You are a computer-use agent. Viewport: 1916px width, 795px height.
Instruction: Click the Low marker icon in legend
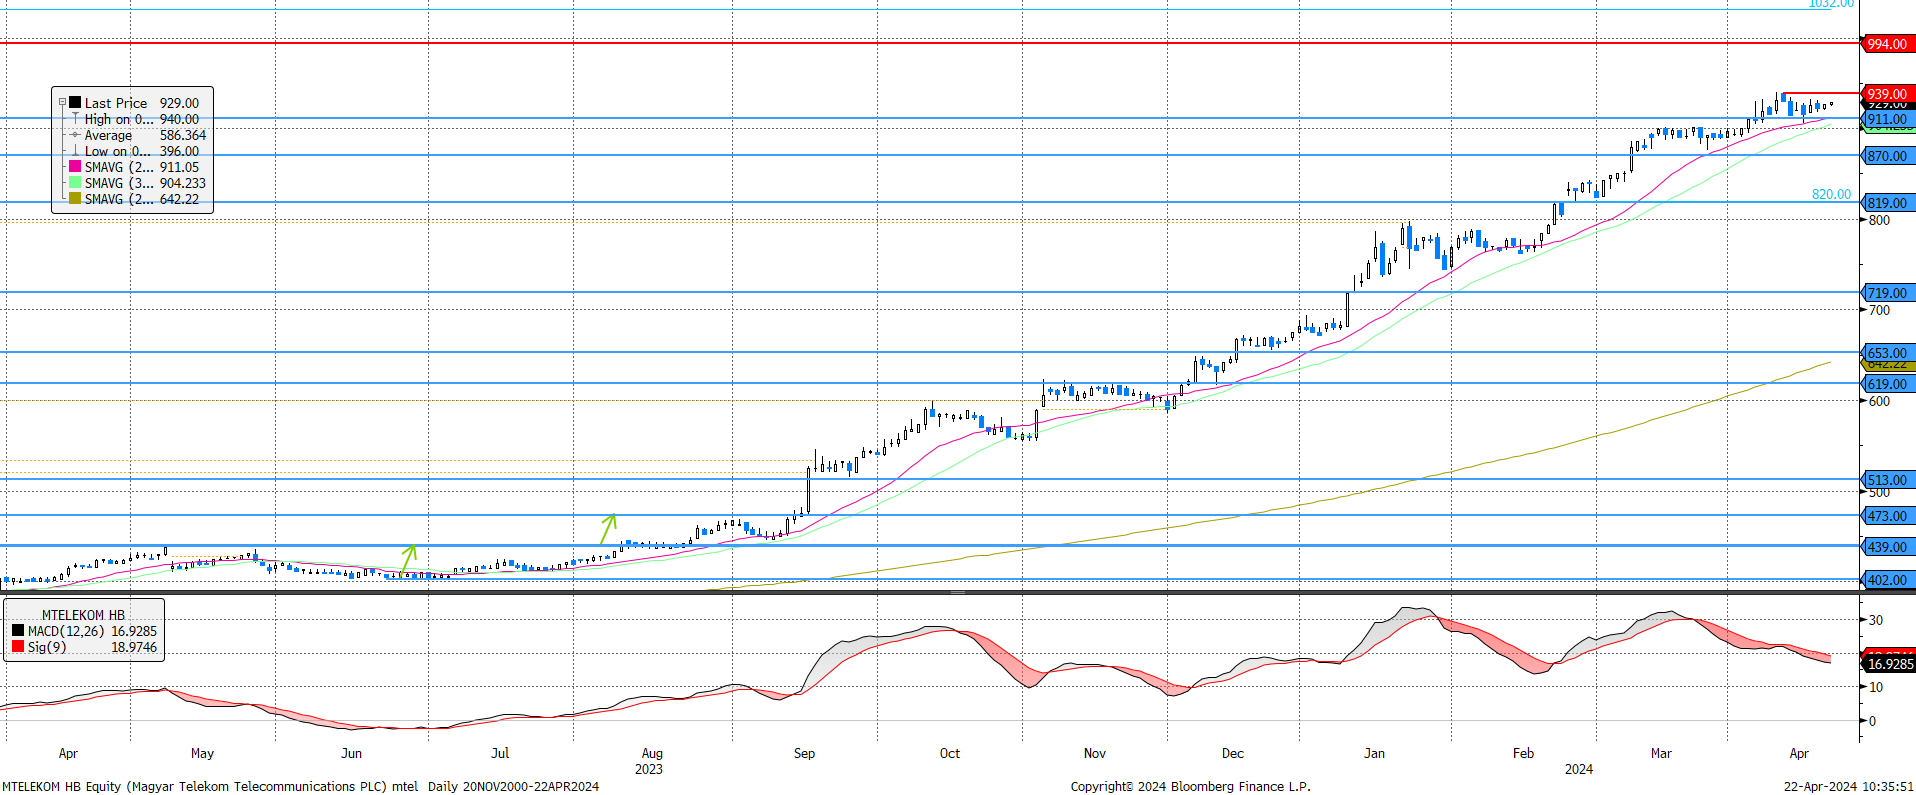pyautogui.click(x=75, y=150)
